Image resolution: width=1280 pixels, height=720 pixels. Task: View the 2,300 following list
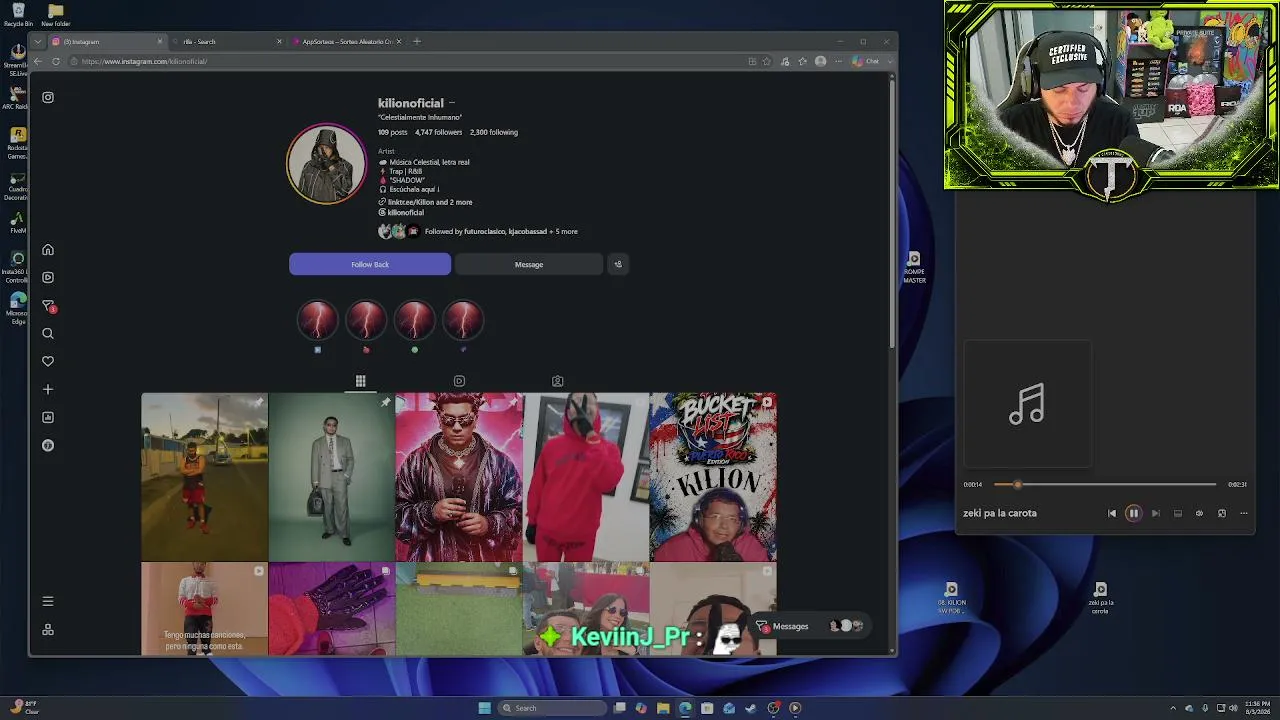[494, 132]
